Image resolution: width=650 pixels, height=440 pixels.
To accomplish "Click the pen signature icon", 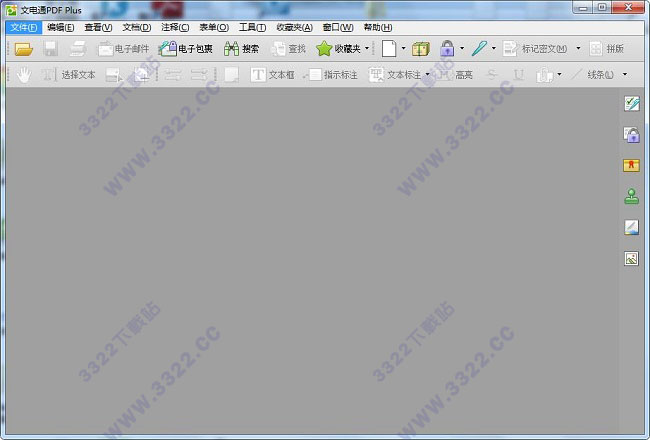I will point(479,49).
